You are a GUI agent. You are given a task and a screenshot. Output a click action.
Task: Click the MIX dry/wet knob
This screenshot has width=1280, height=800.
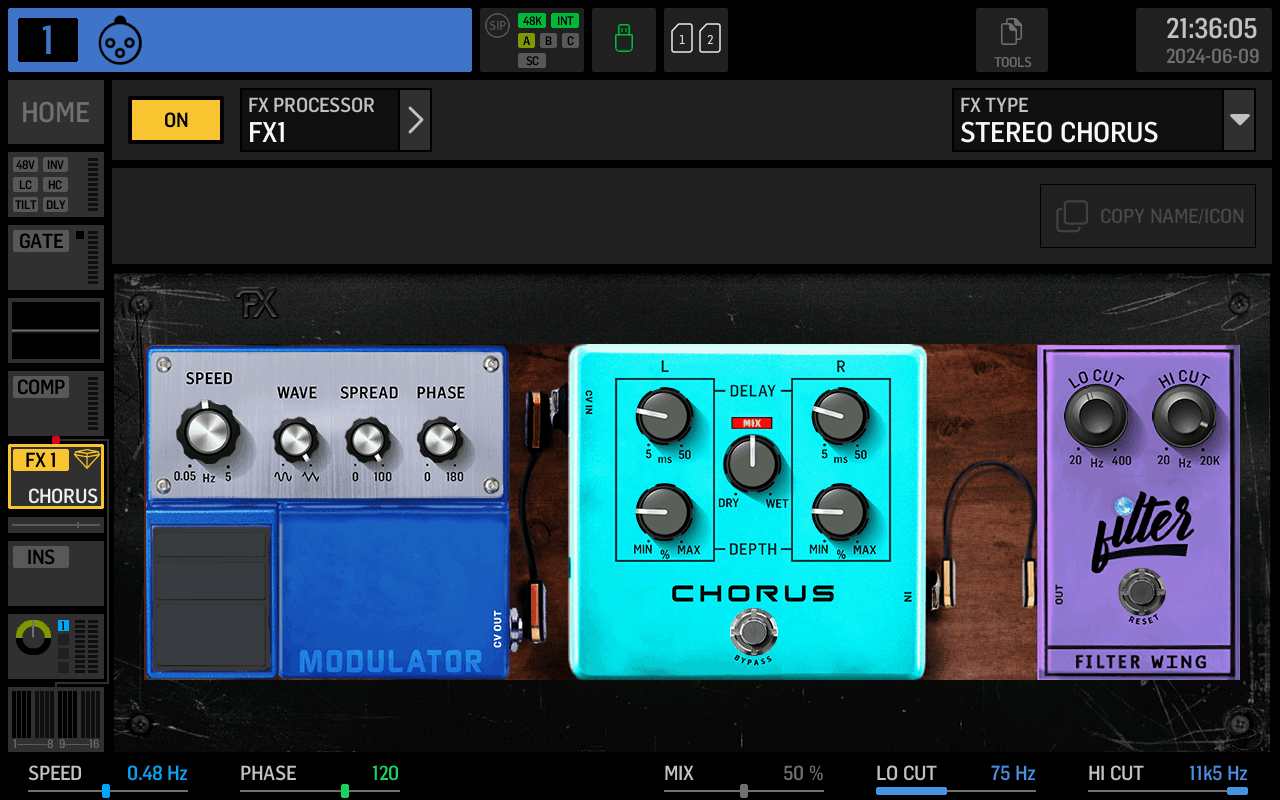[x=752, y=464]
